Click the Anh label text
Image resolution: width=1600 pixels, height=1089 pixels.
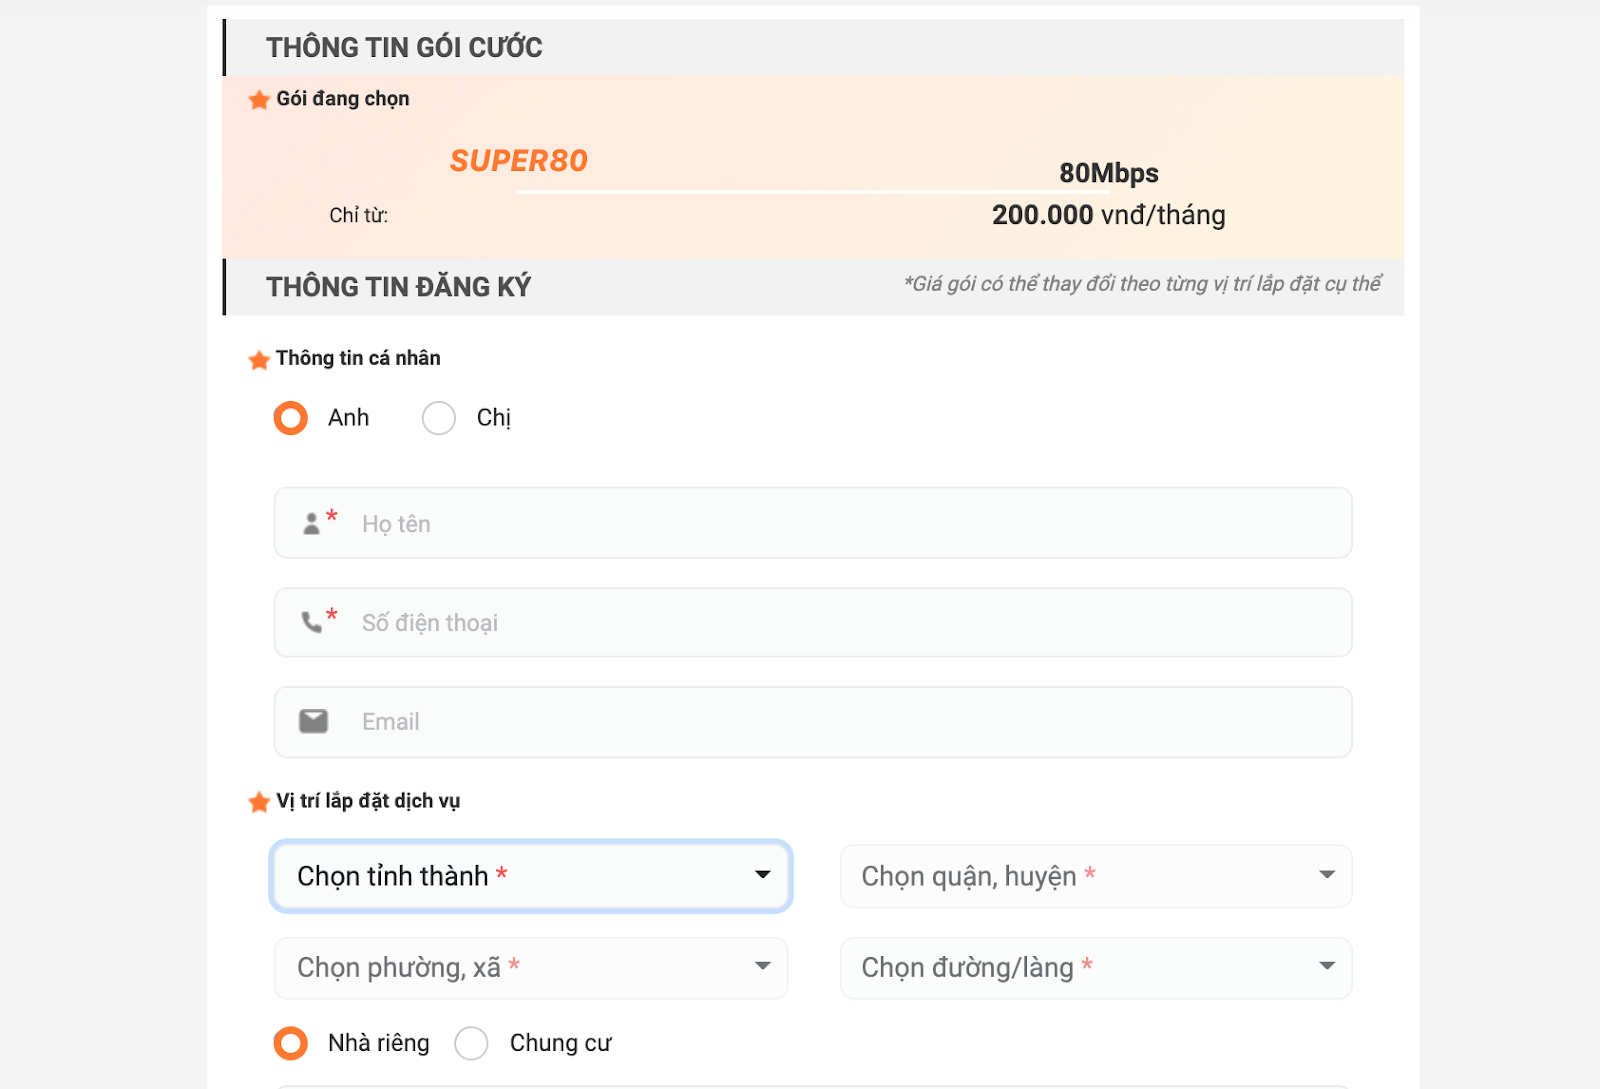coord(349,418)
